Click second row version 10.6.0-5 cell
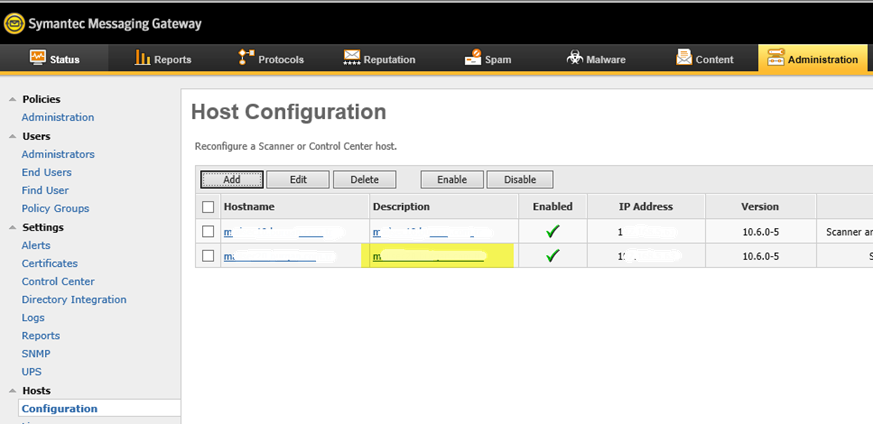873x424 pixels. [761, 257]
